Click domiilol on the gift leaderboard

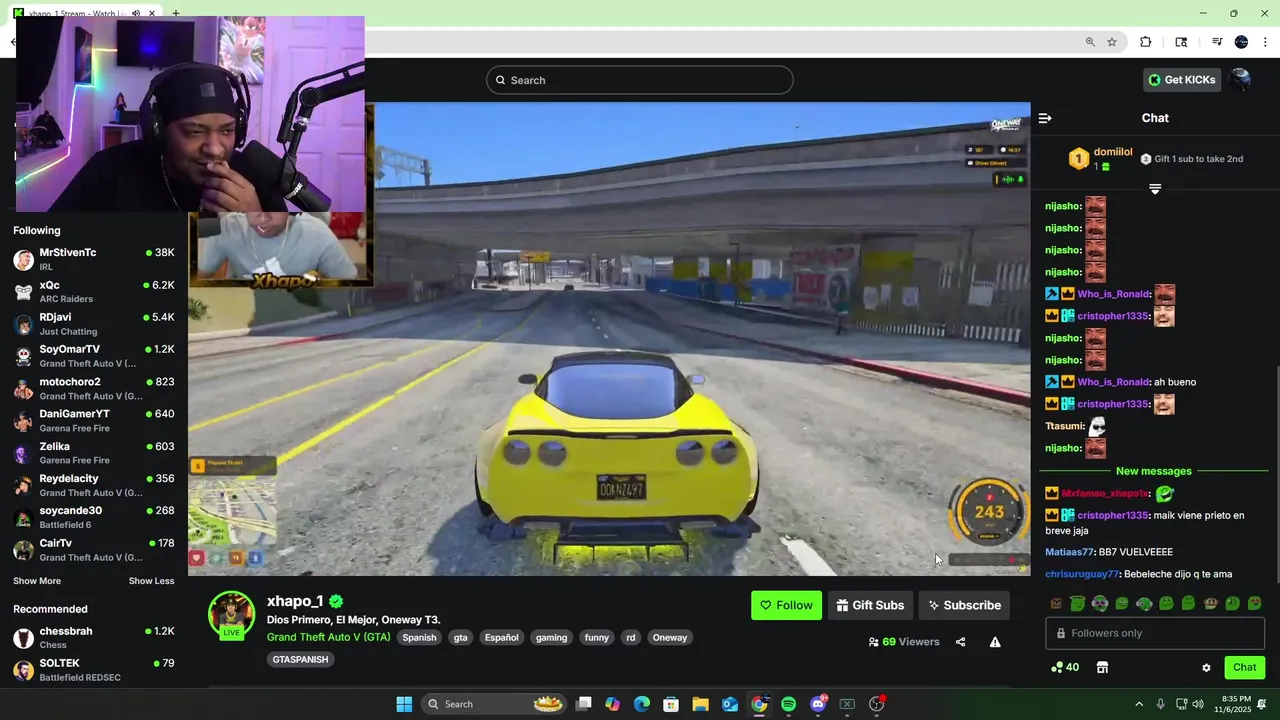pos(1113,152)
